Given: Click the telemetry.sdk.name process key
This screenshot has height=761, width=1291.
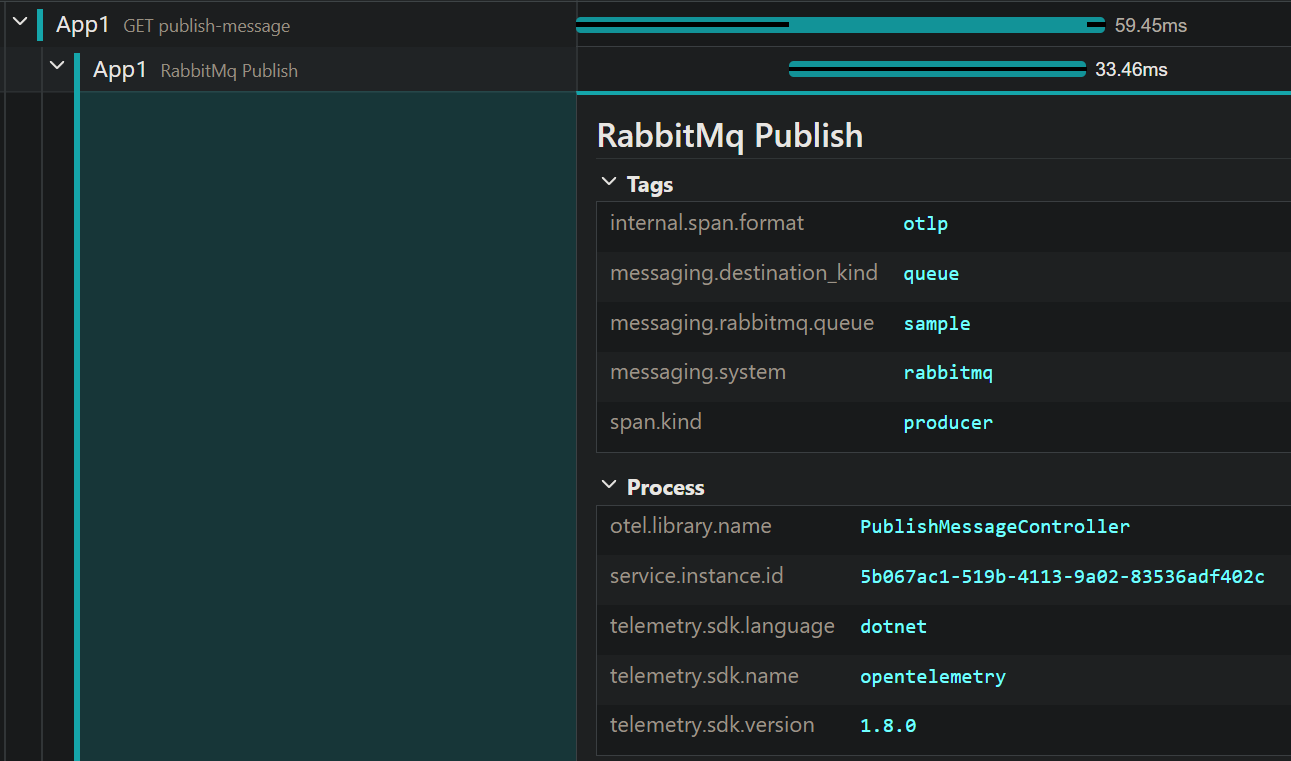Looking at the screenshot, I should pyautogui.click(x=704, y=676).
